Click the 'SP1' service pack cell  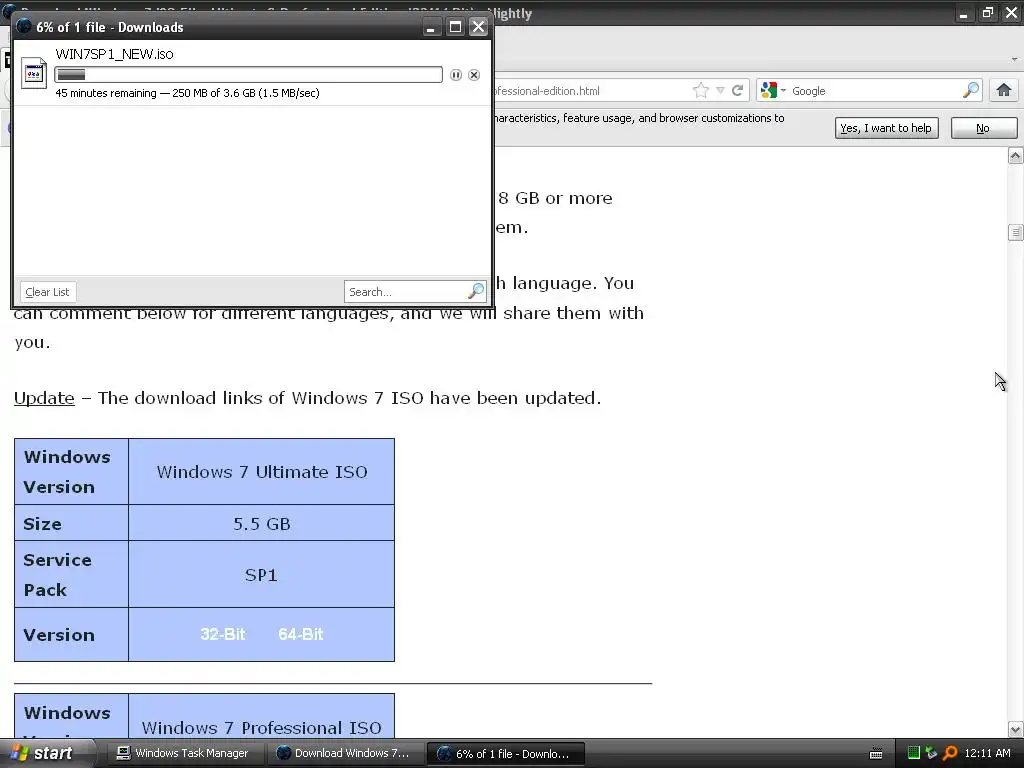point(262,575)
